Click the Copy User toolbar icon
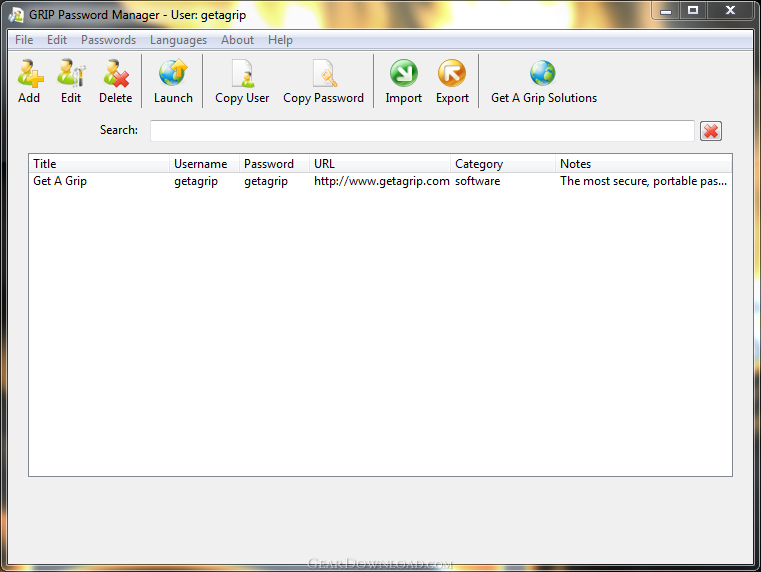 pyautogui.click(x=242, y=73)
